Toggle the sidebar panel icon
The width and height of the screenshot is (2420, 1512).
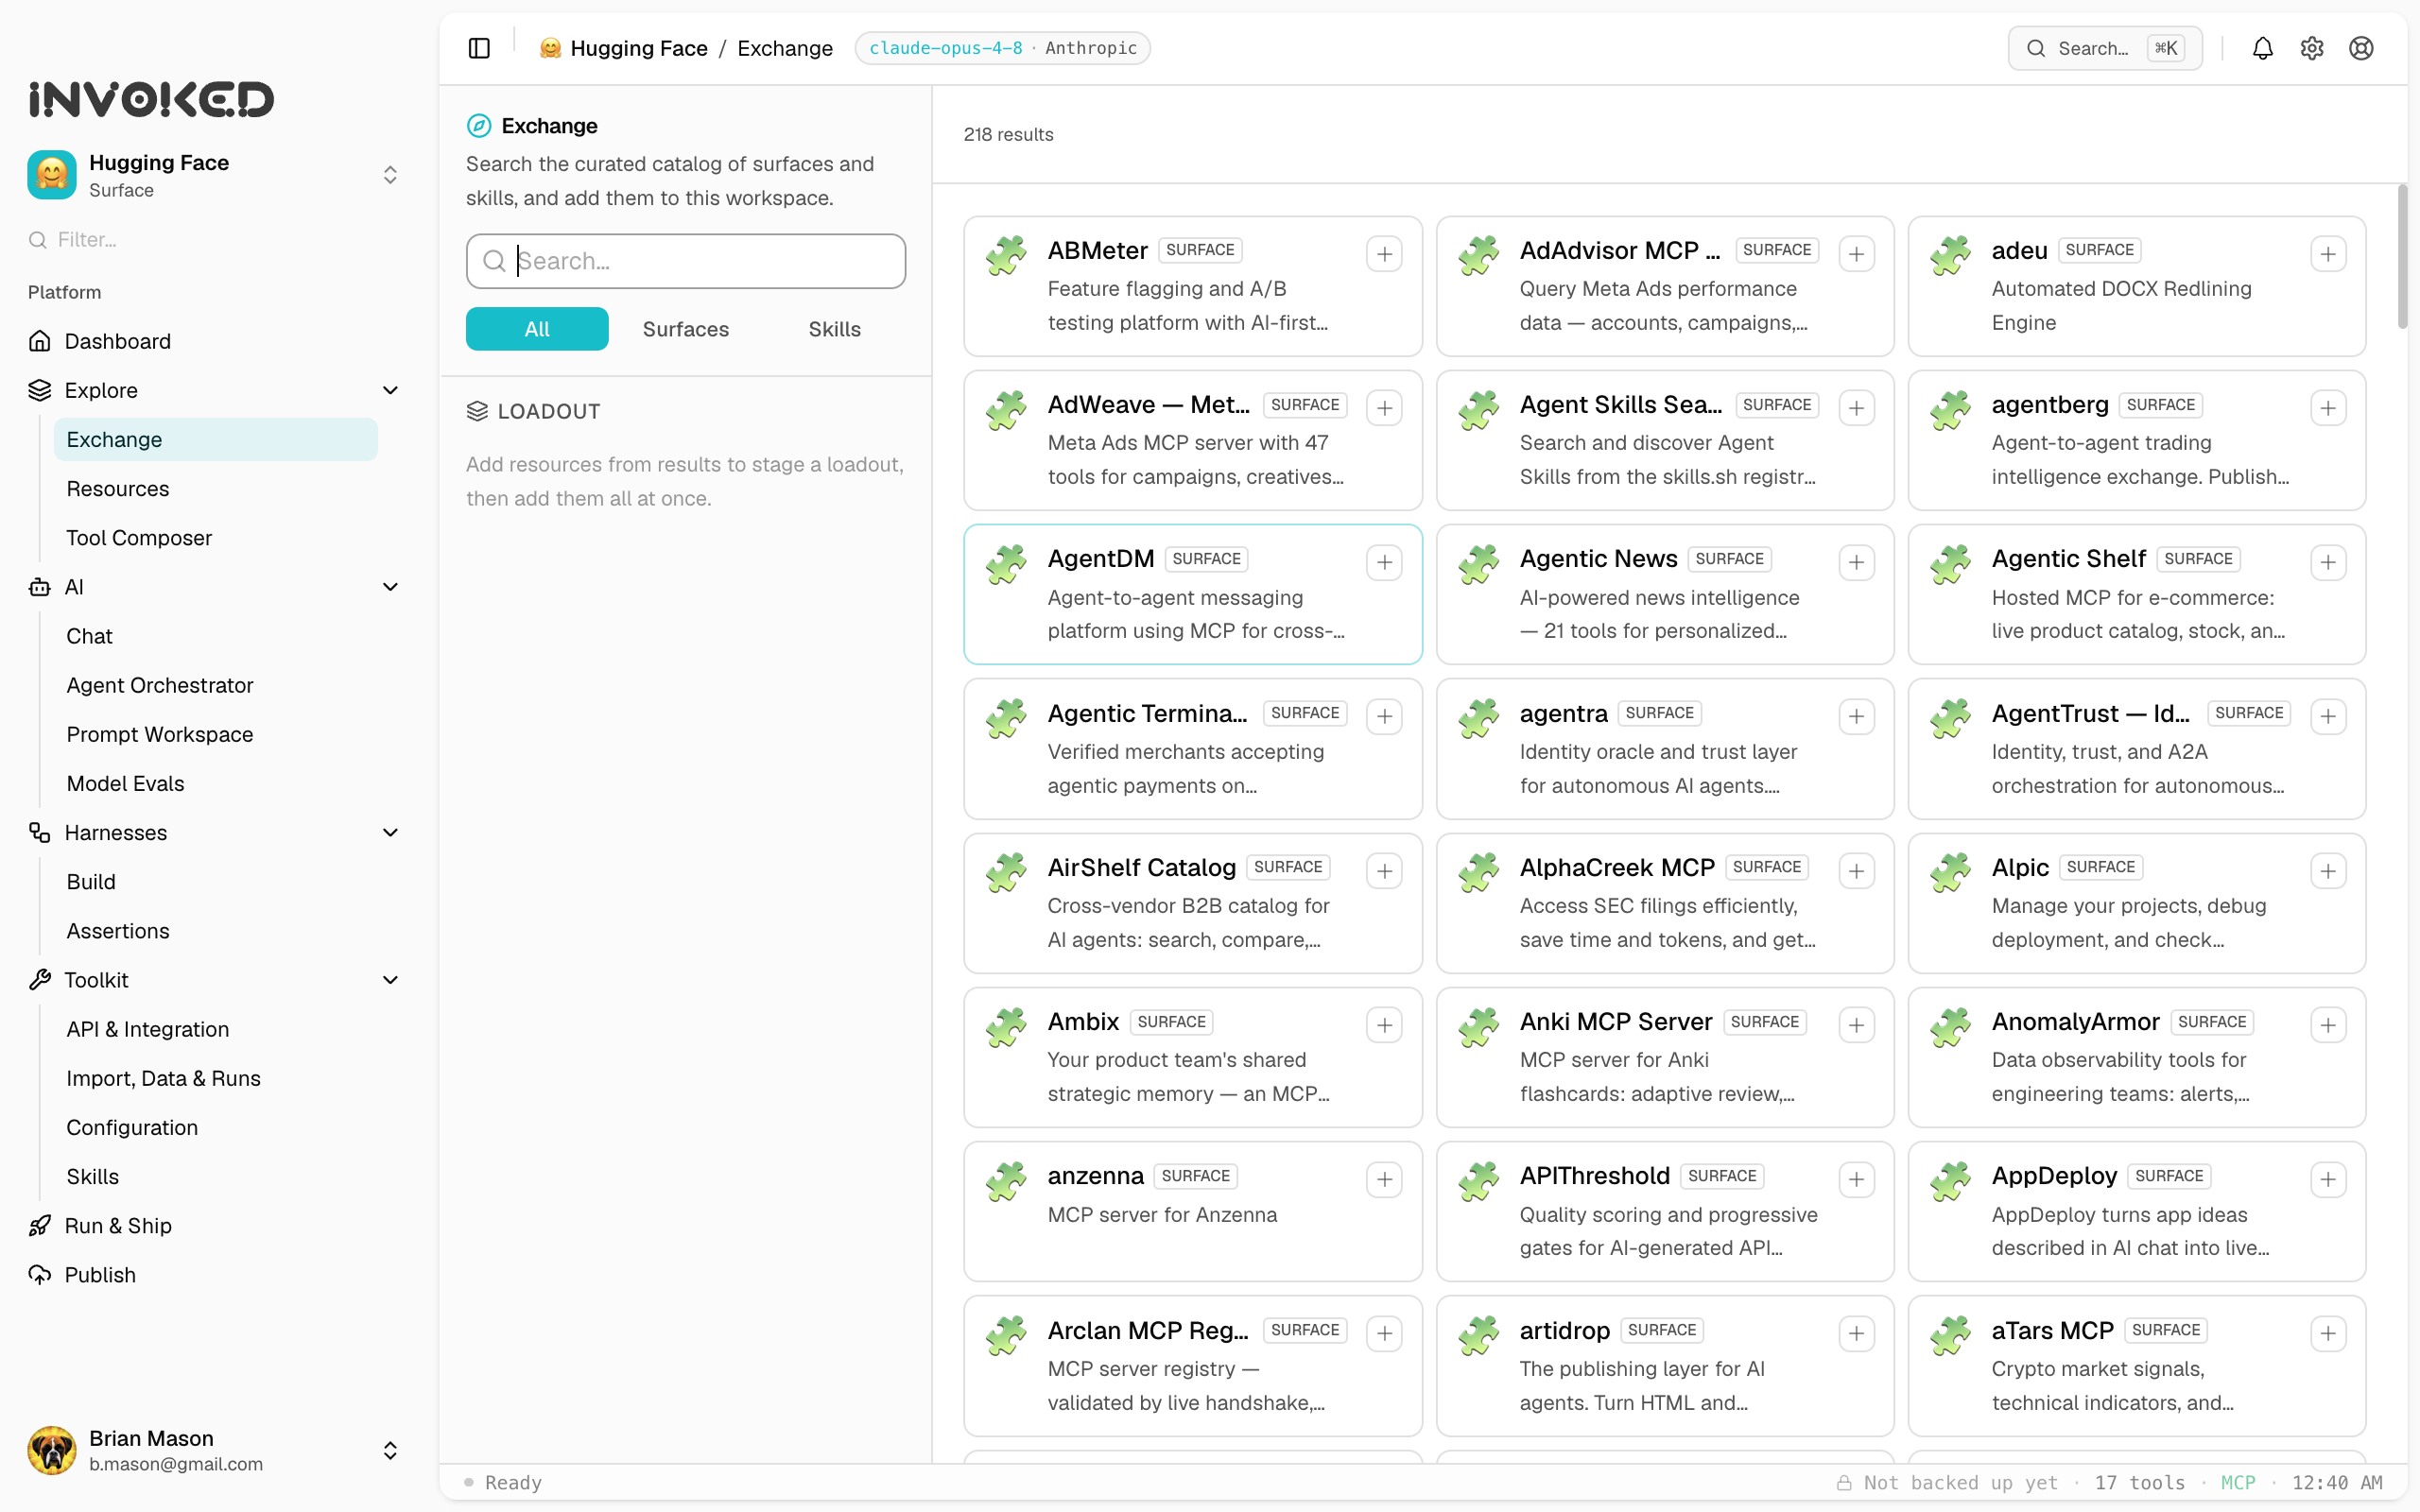[479, 48]
